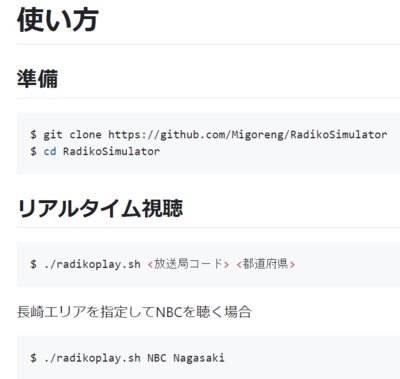Viewport: 400px width, 379px height.
Task: Click the GitHub RadikoSimulator URL in code
Action: (248, 135)
